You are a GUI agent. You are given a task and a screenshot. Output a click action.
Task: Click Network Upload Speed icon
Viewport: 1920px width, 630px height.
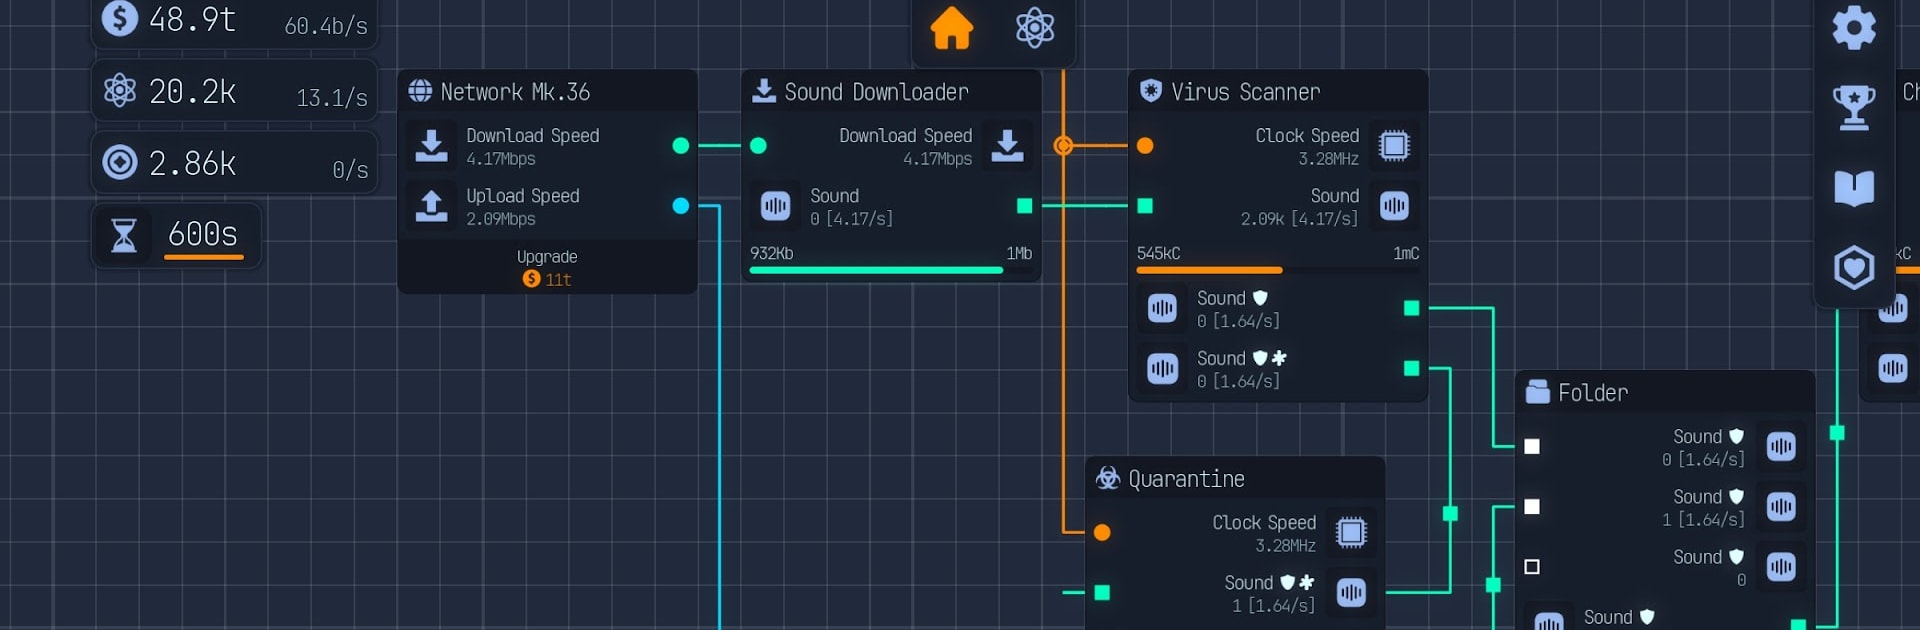tap(431, 206)
